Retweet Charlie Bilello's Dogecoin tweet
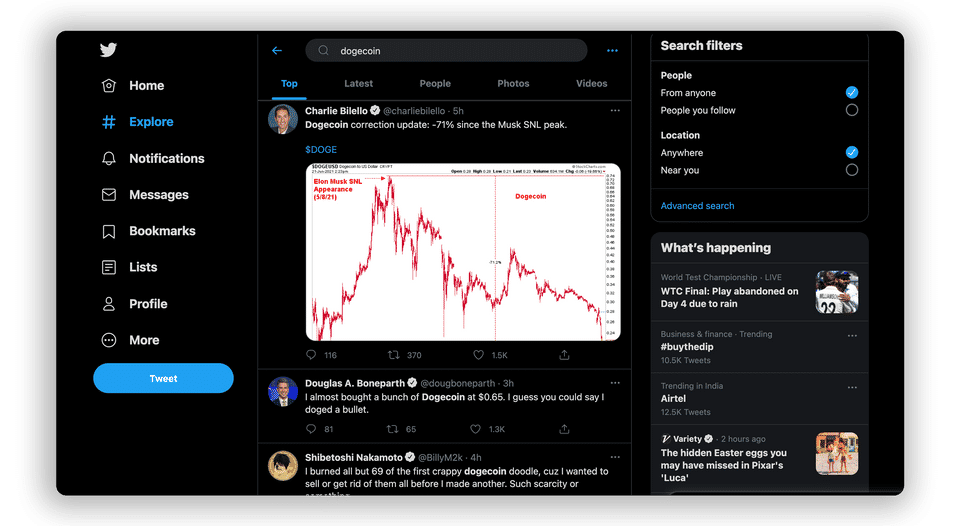960x526 pixels. point(393,355)
